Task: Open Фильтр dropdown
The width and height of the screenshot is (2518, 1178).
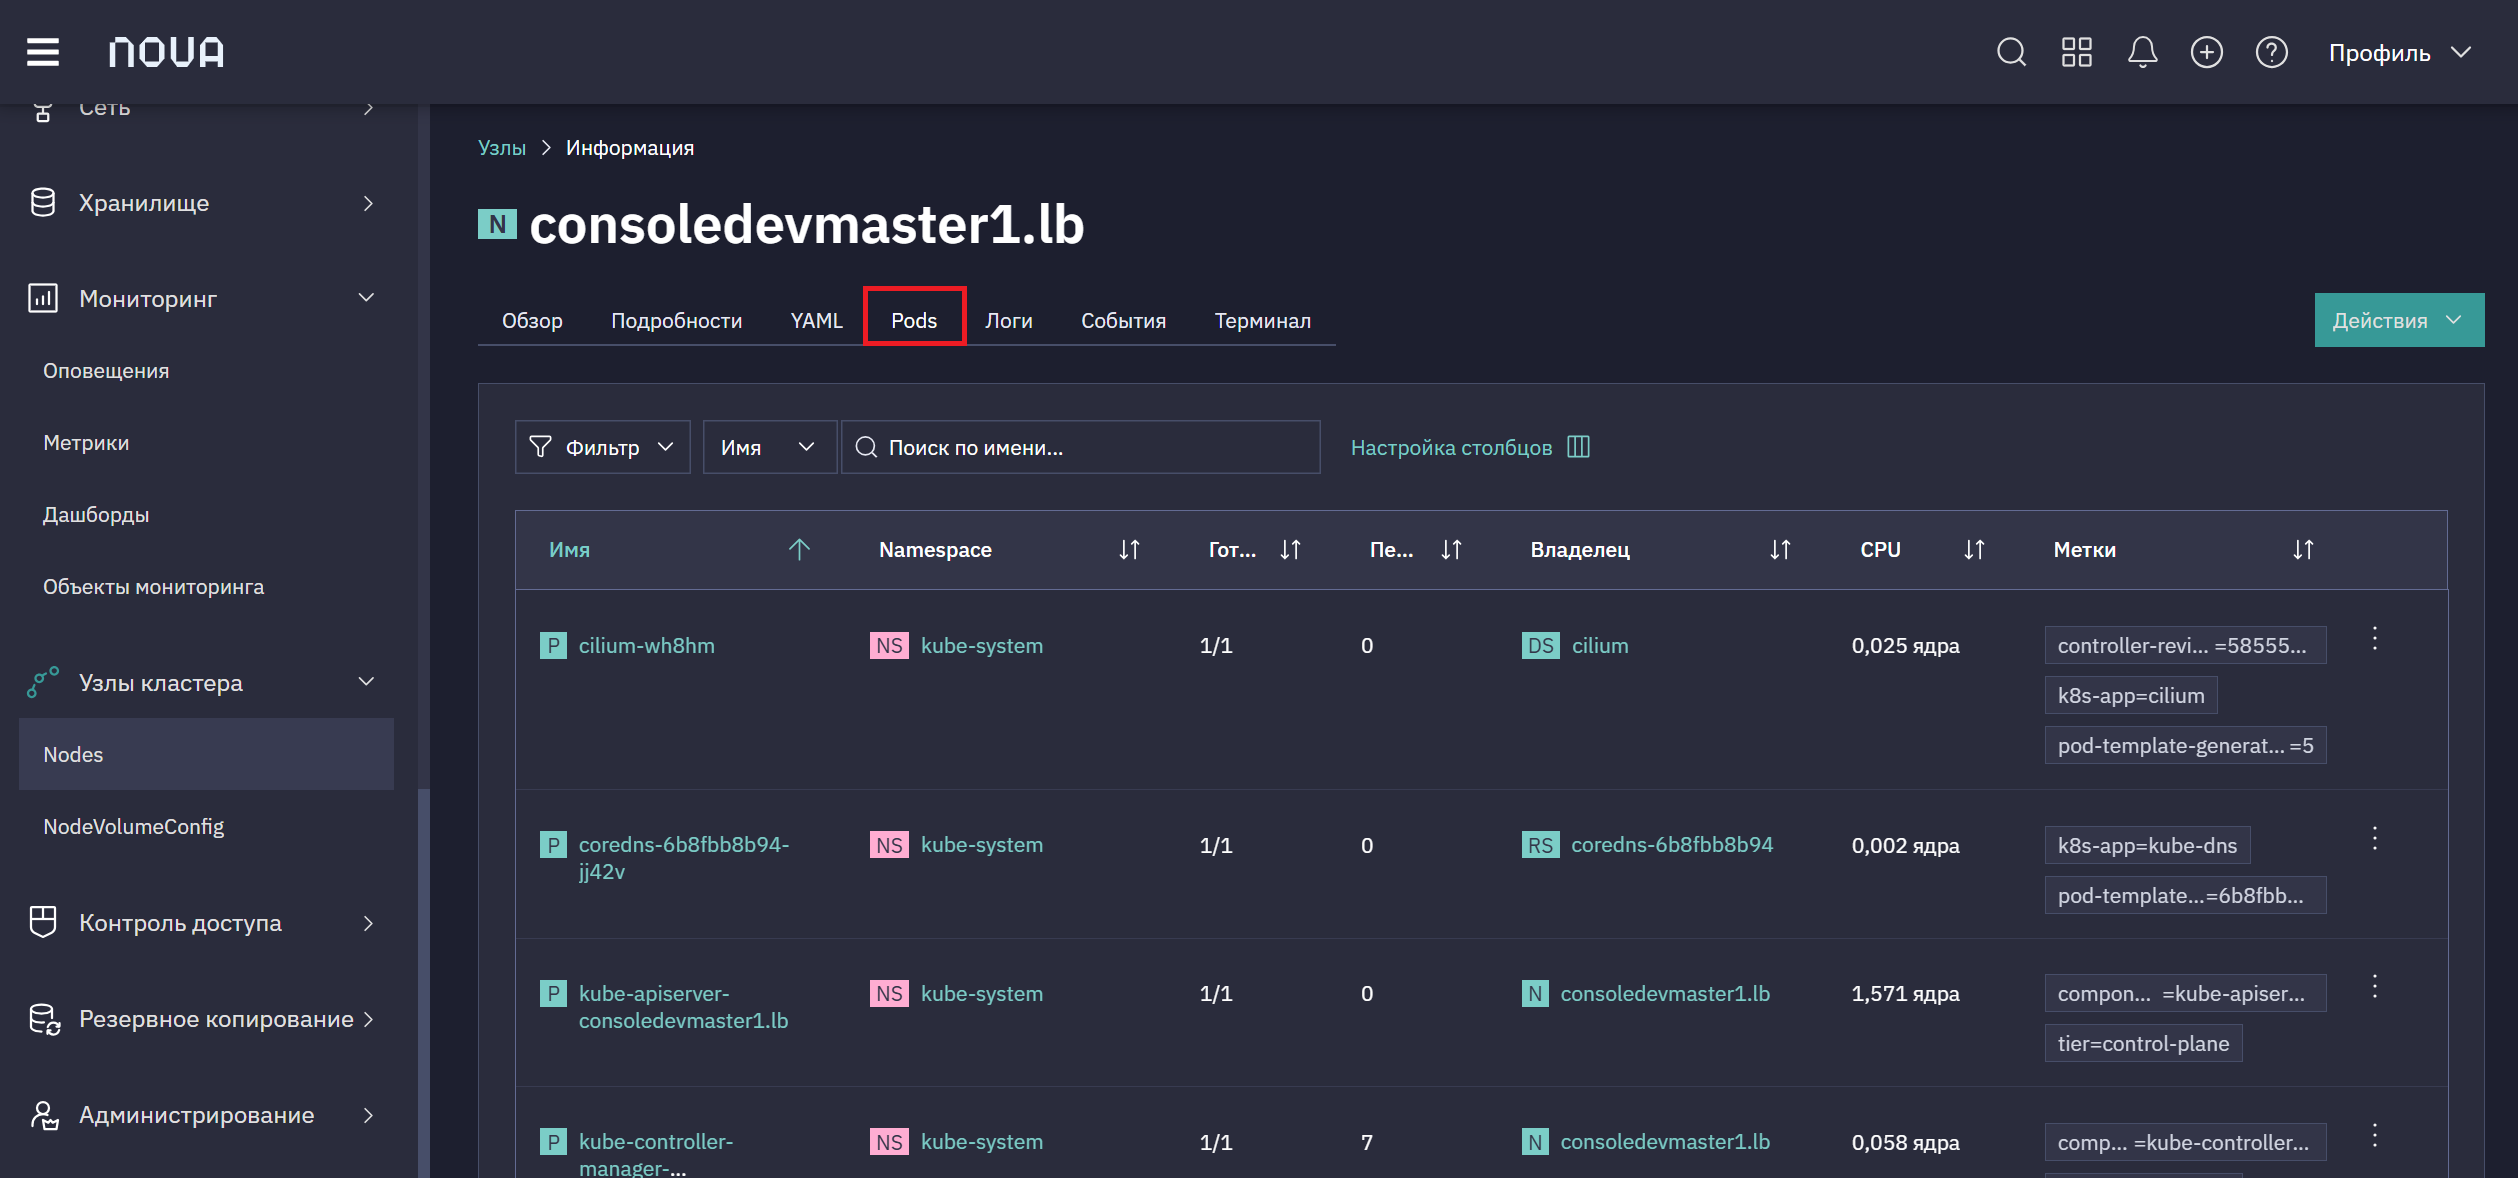Action: point(602,447)
